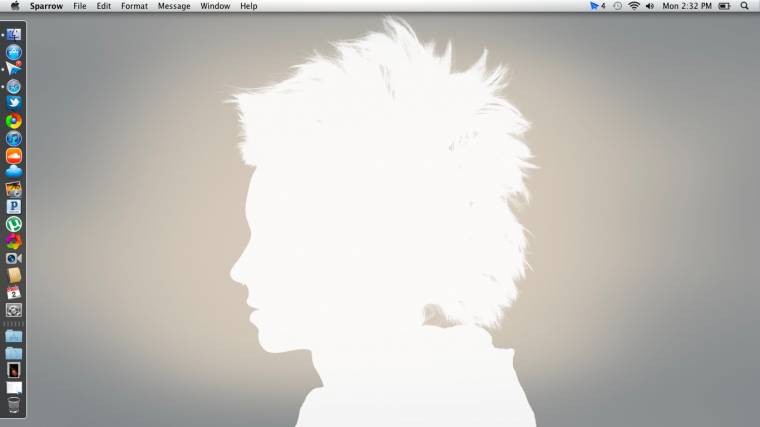Image resolution: width=760 pixels, height=427 pixels.
Task: Open the tan notes scroll icon in dock
Action: point(14,275)
